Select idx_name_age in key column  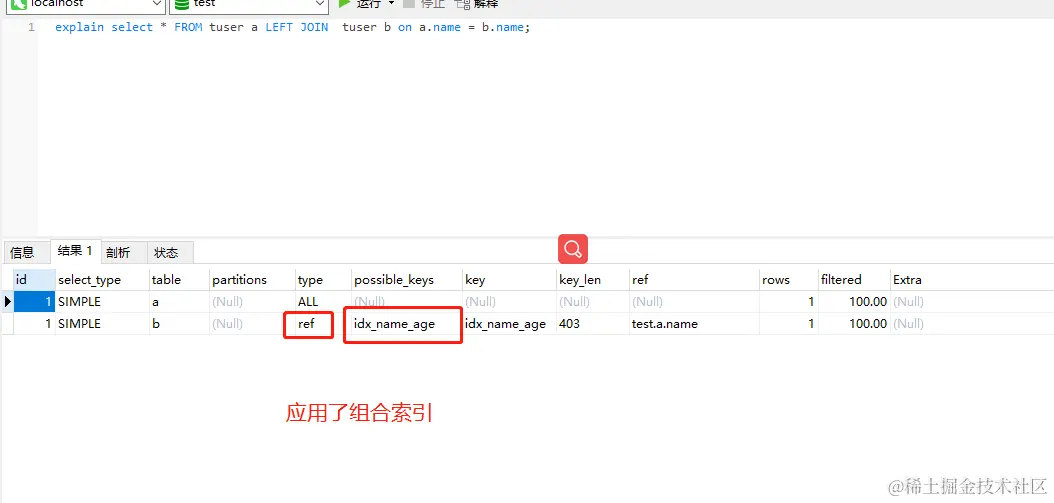[x=510, y=323]
